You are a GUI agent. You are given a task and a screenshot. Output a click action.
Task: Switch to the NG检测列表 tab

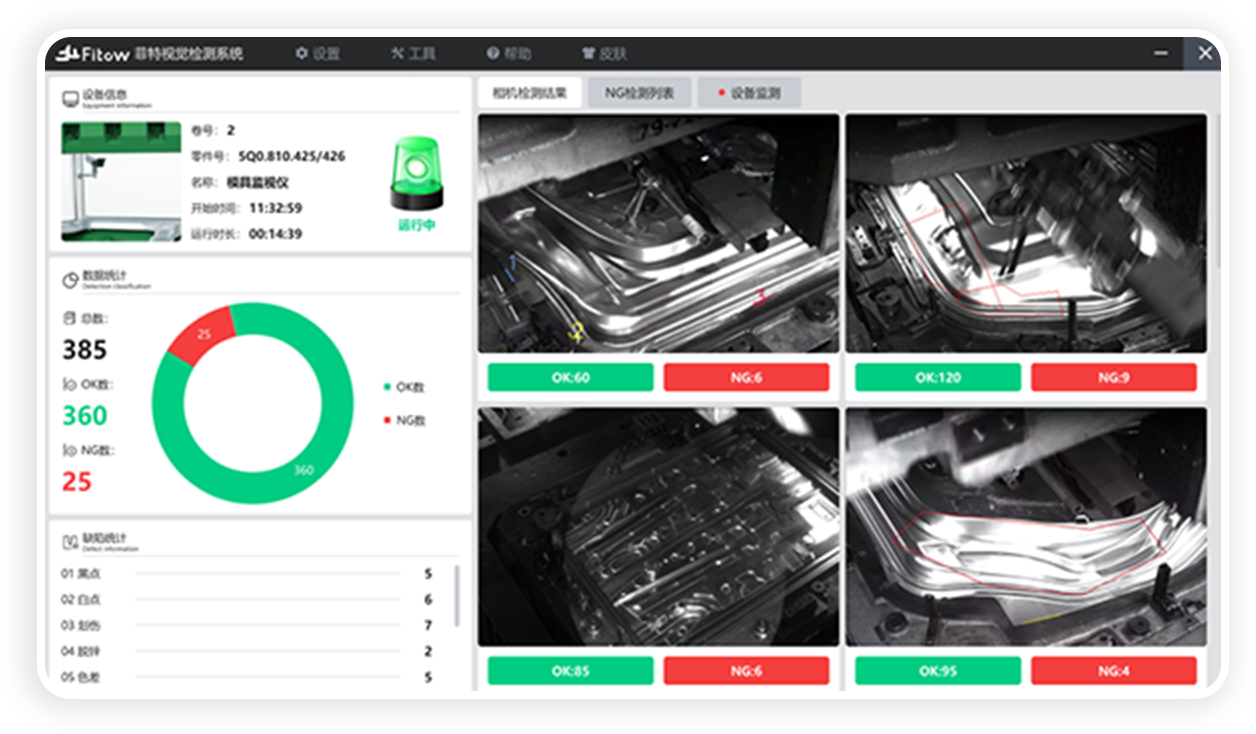(x=639, y=94)
